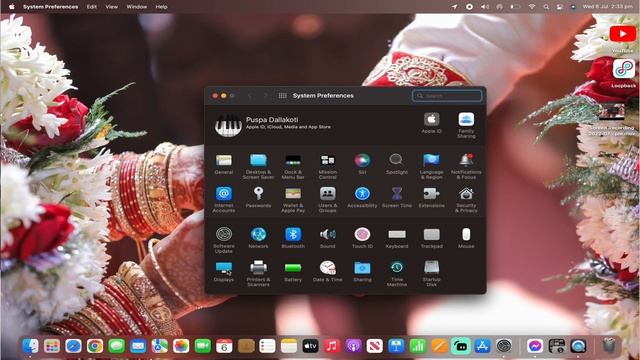640x360 pixels.
Task: Launch Google Chrome from the Dock
Action: pos(95,346)
